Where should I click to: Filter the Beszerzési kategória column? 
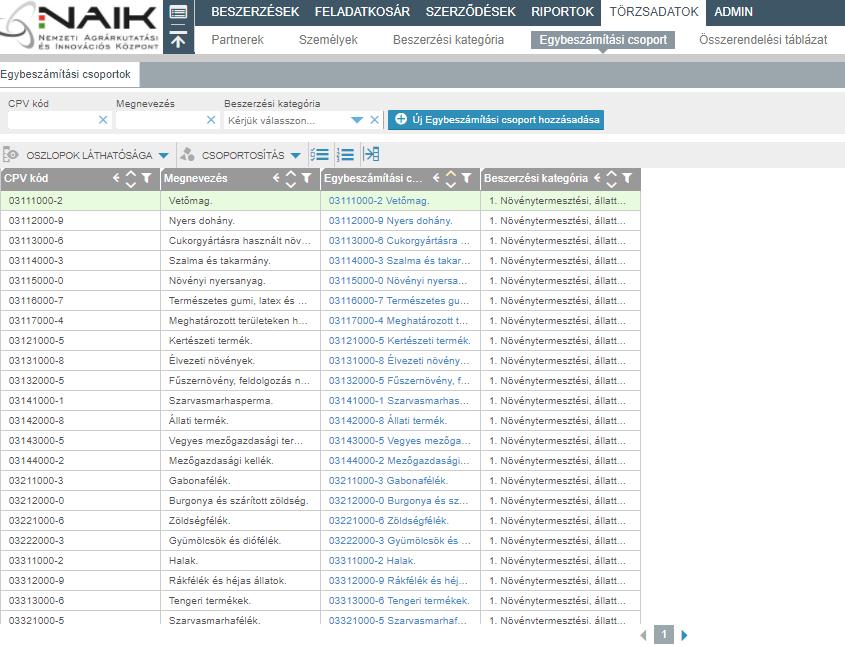[627, 177]
